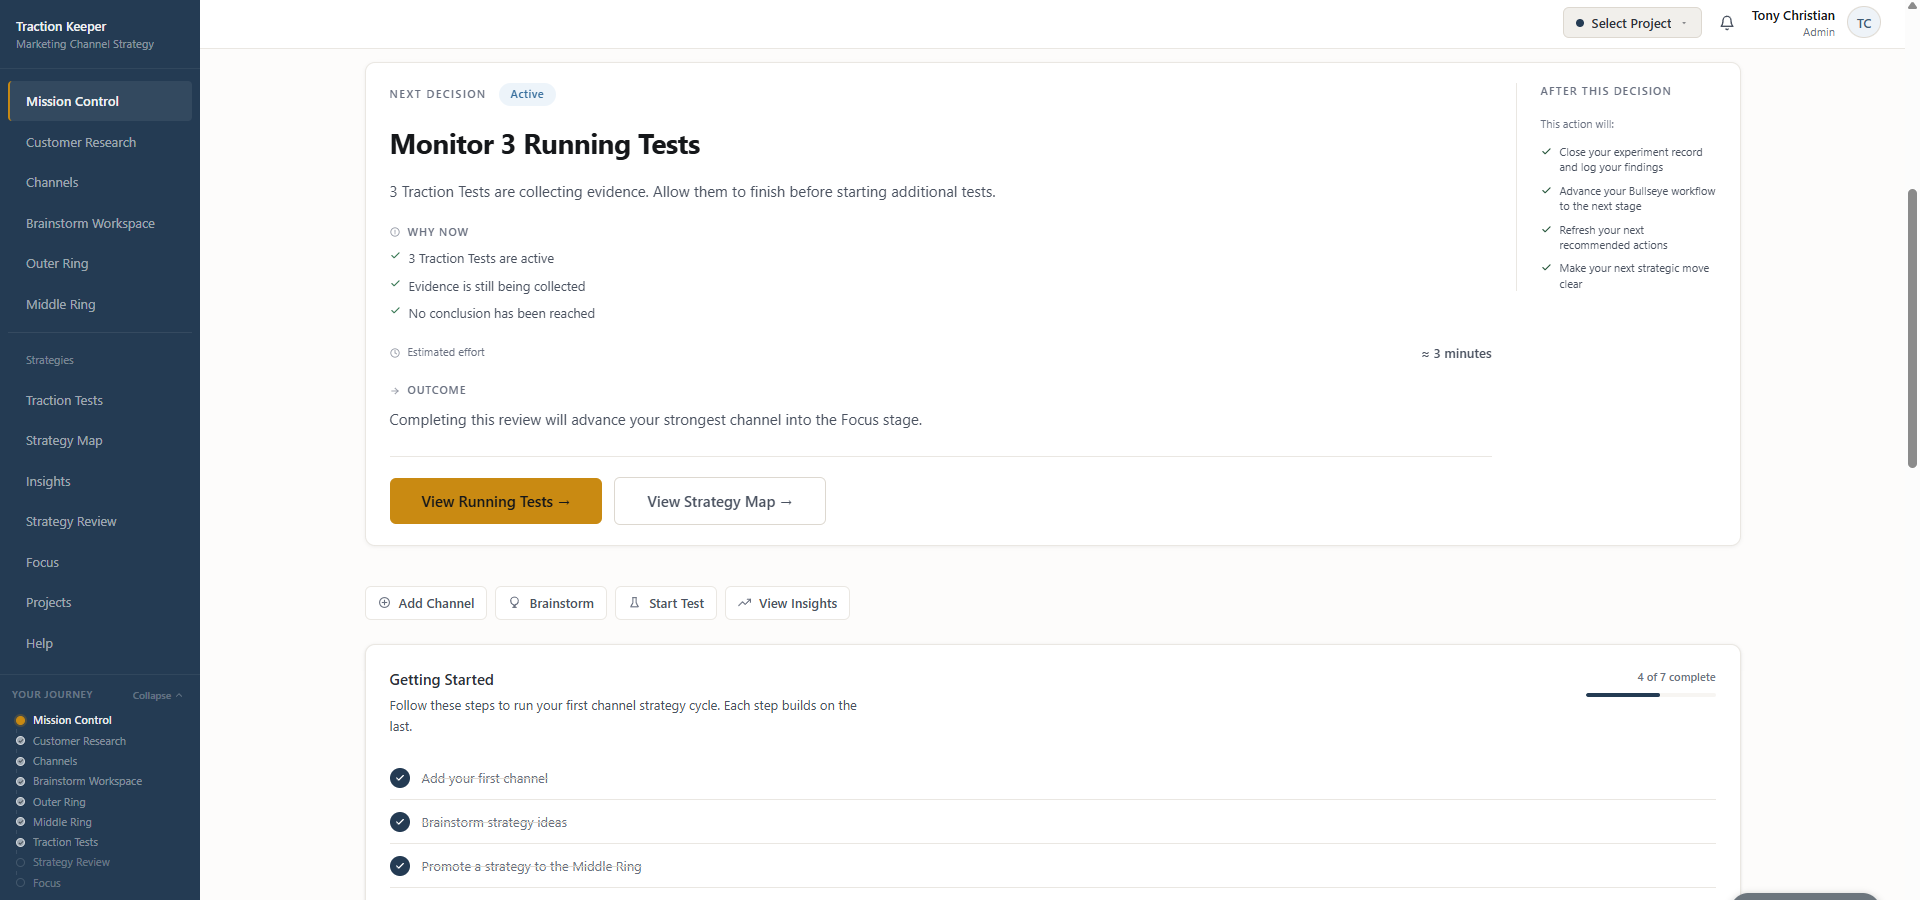Click 'Refresh your next recommended actions' item
Screen dimensions: 1920x900
[x=1613, y=238]
